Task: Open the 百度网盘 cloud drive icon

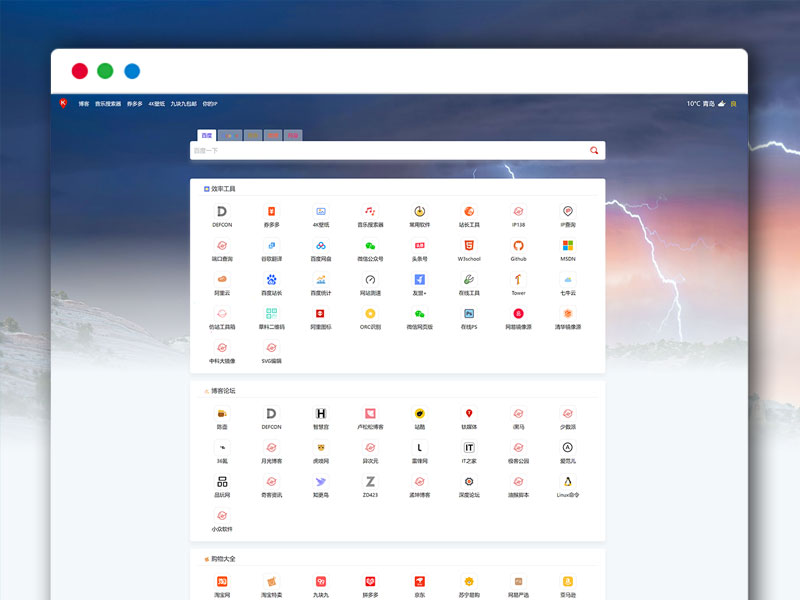Action: 321,246
